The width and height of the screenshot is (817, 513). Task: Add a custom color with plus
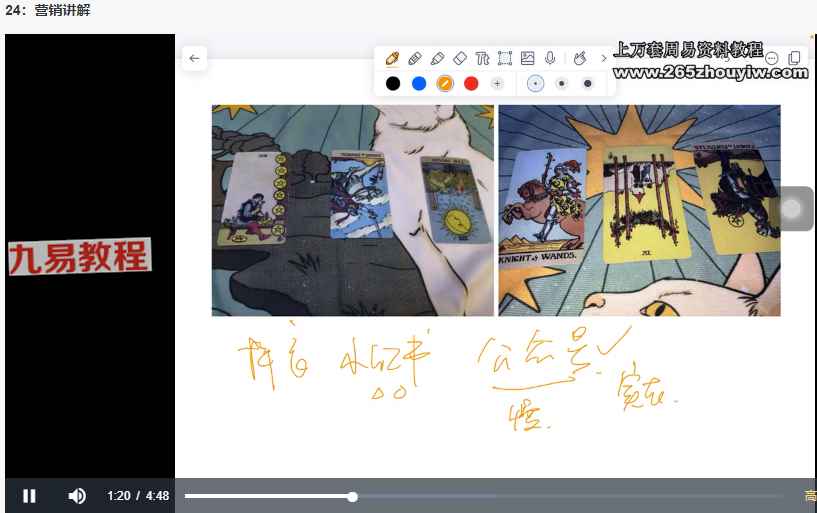(498, 83)
